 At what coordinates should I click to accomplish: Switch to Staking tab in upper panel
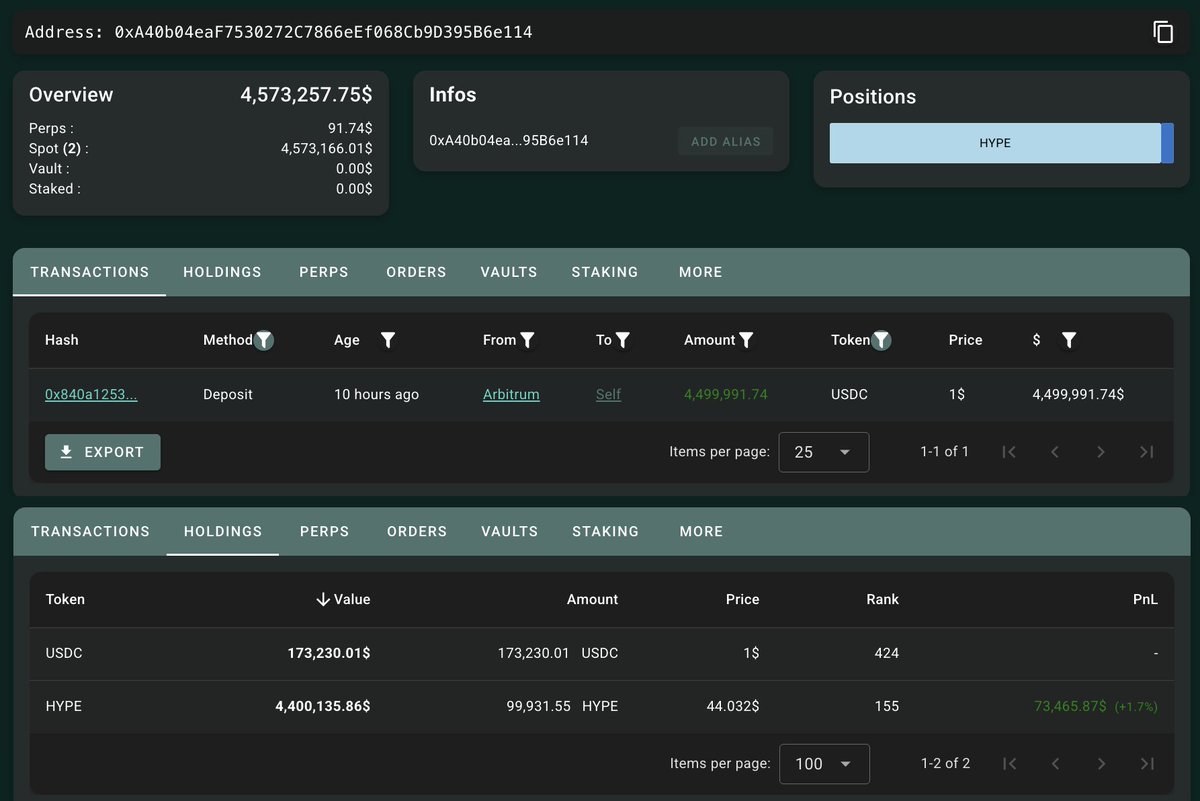(605, 272)
